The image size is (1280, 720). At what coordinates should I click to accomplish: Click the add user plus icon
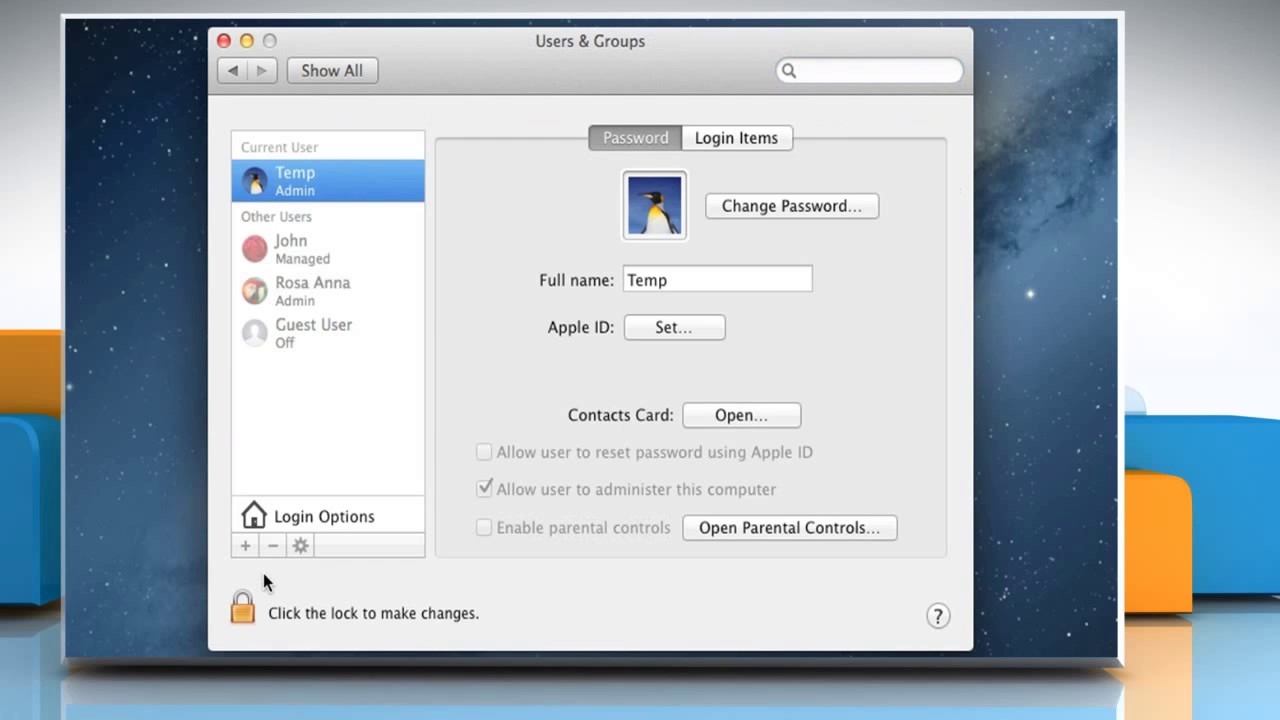[245, 546]
